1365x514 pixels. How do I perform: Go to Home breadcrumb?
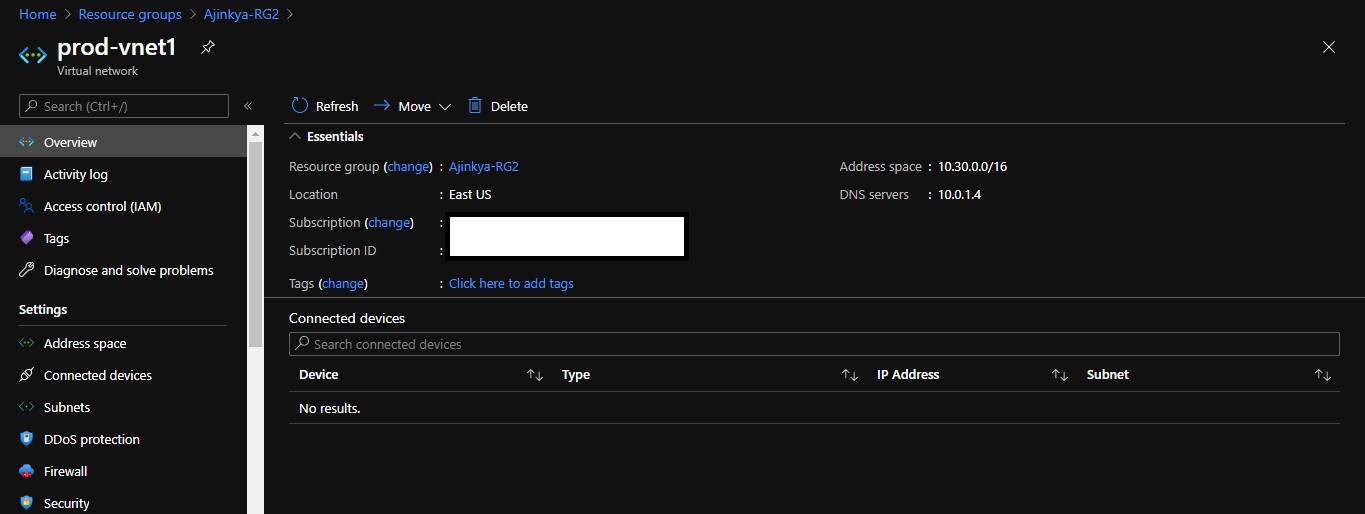coord(38,14)
